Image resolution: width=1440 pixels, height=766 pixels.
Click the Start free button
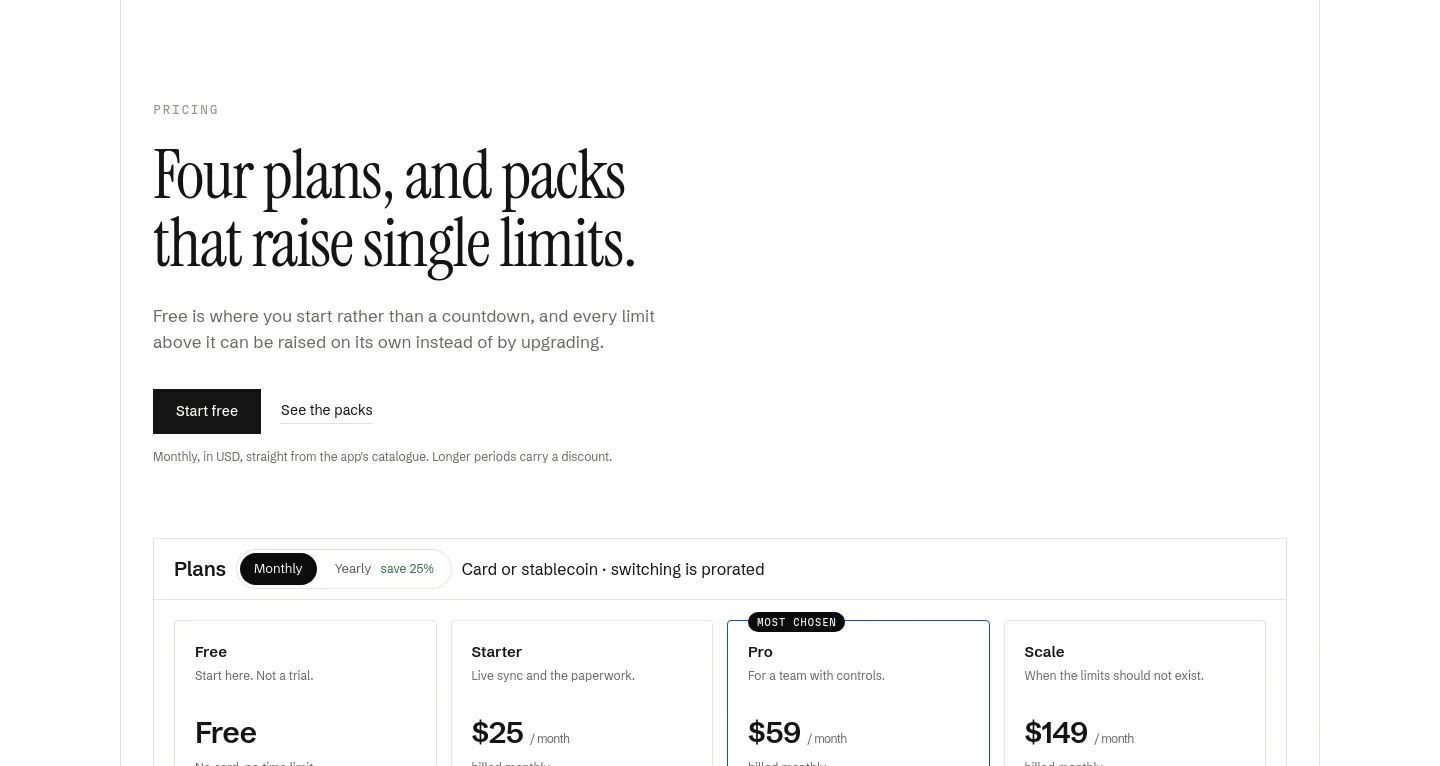(207, 411)
